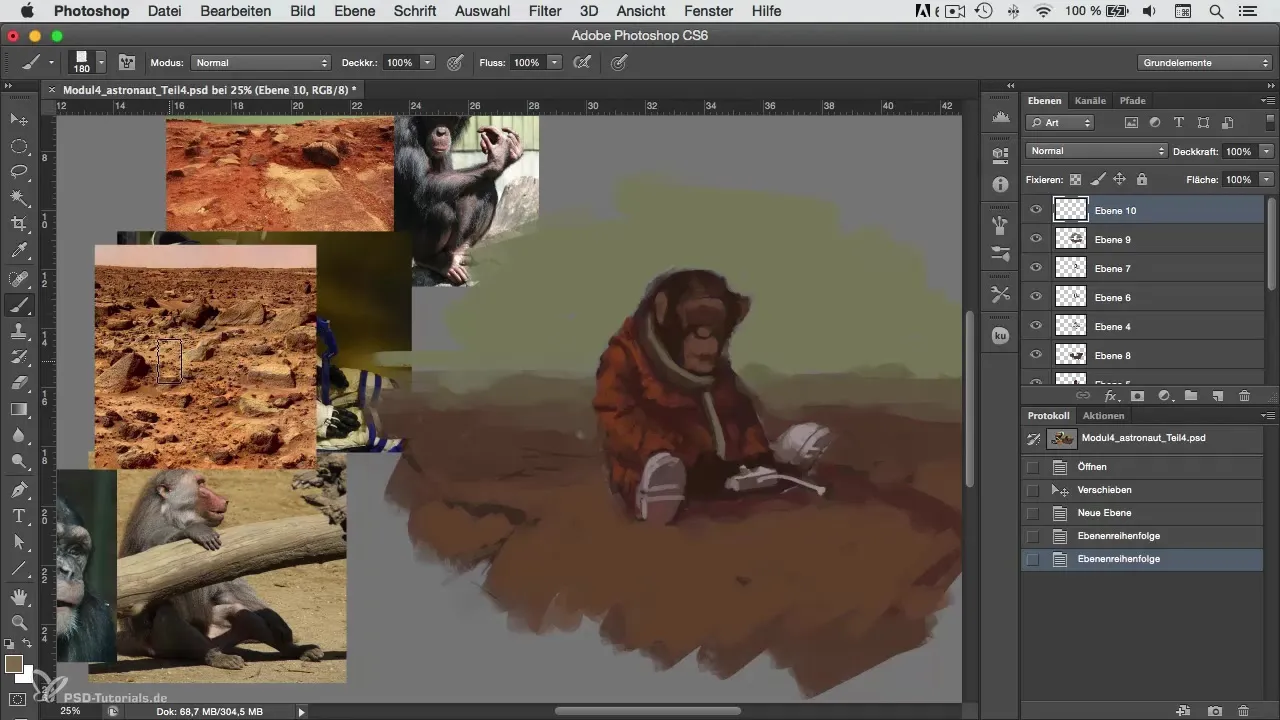This screenshot has width=1280, height=720.
Task: Switch to the Aktionen tab
Action: [x=1103, y=415]
